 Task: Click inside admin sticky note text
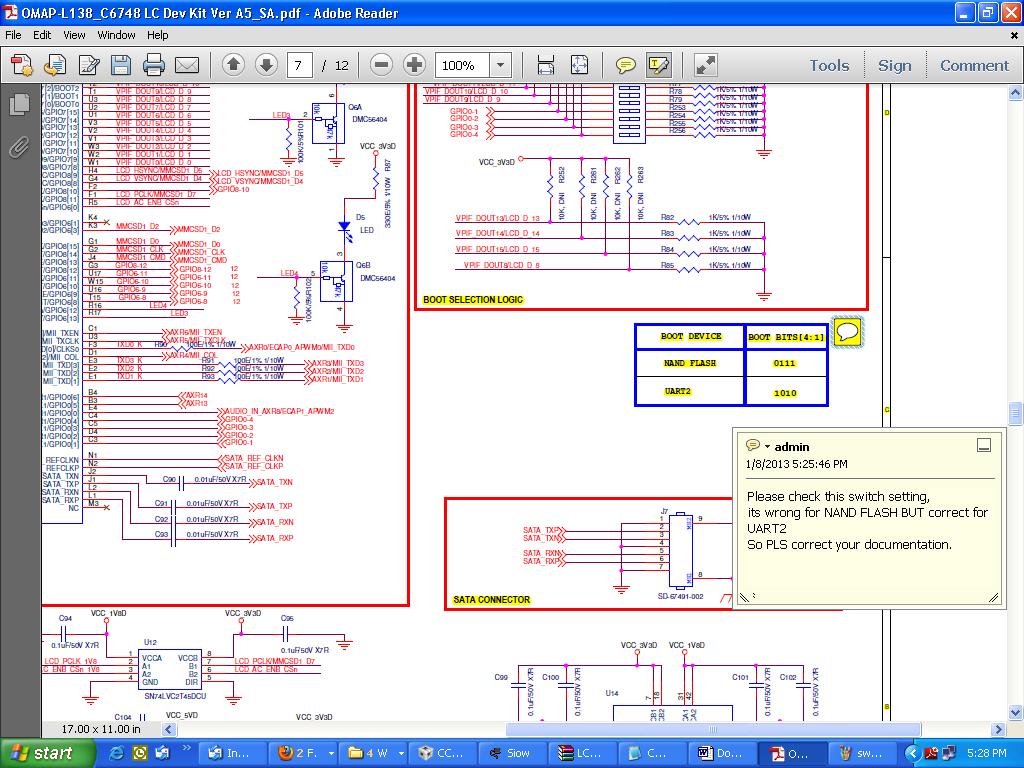(x=867, y=520)
